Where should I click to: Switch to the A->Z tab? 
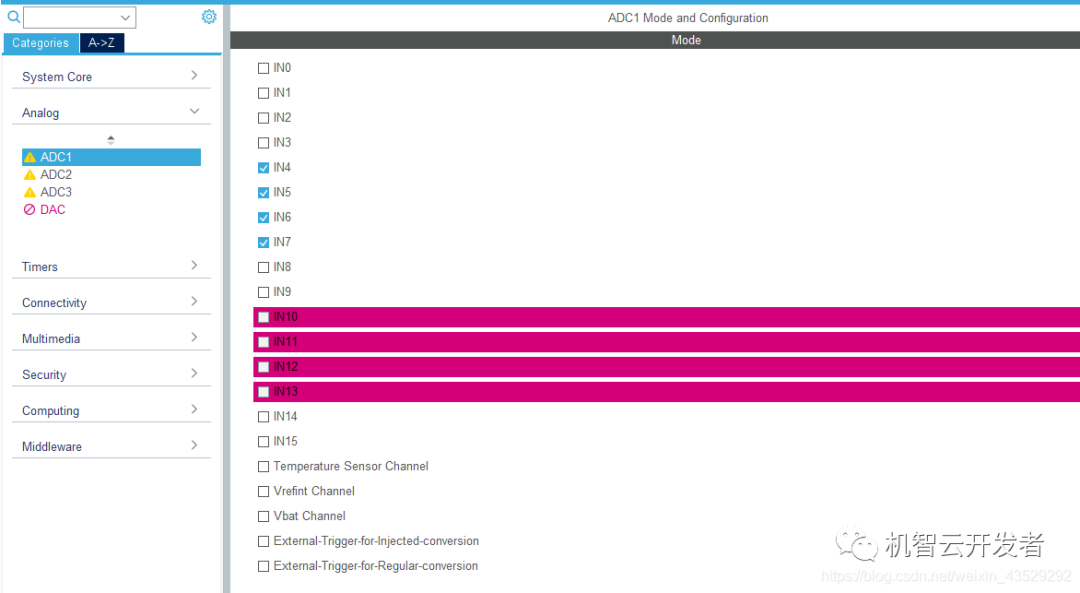pos(101,43)
